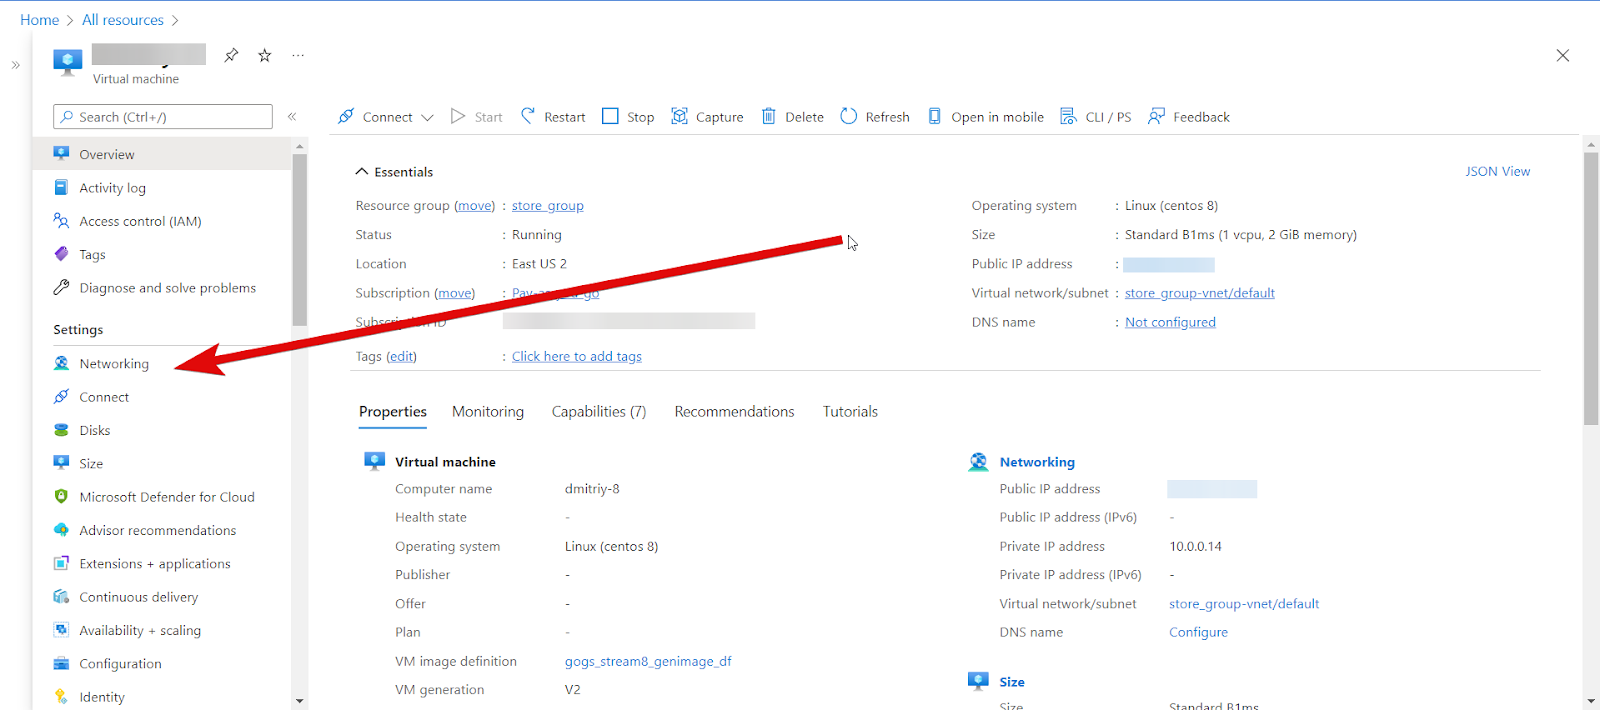Go to Home breadcrumb
Viewport: 1600px width, 710px height.
point(39,20)
